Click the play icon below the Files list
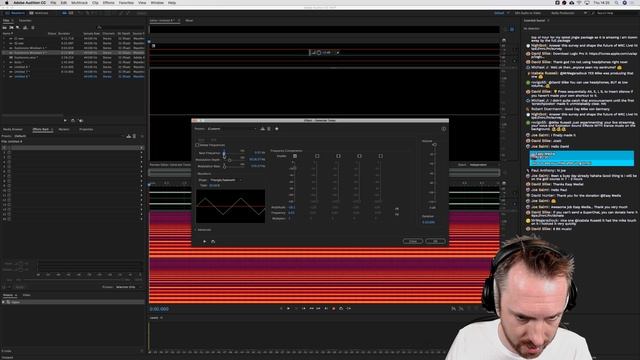Screen dimensions: 640x360 tap(65, 121)
